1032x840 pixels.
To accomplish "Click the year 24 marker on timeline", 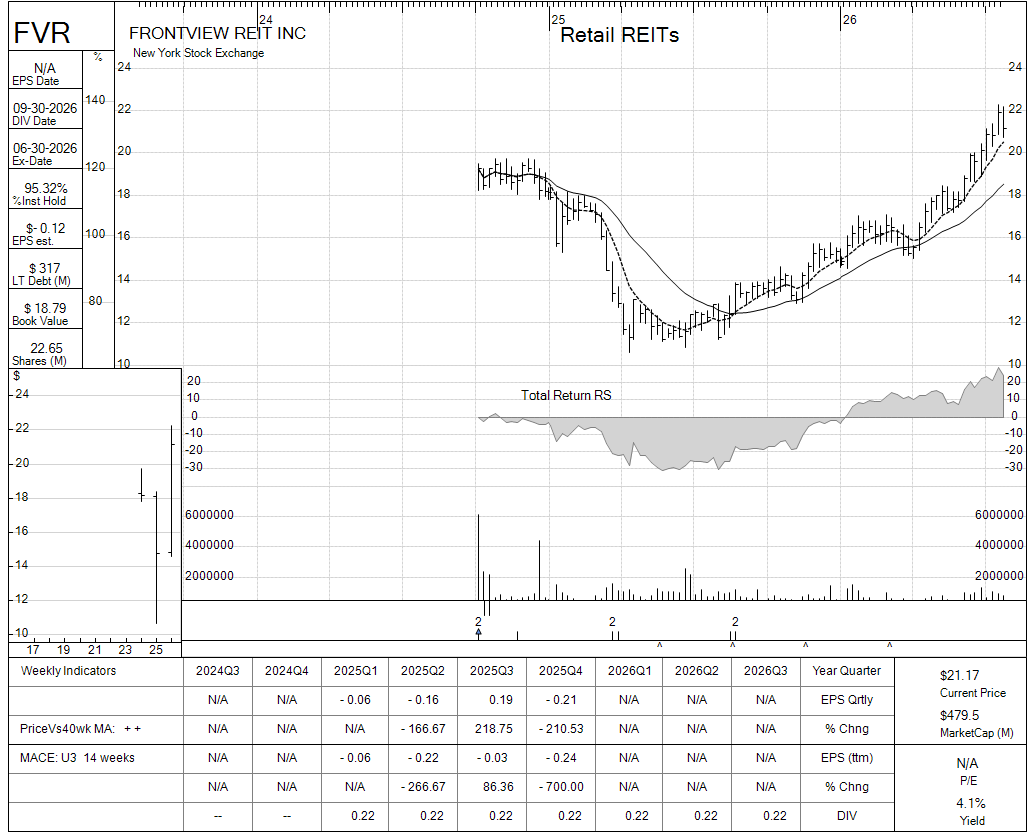I will [266, 20].
